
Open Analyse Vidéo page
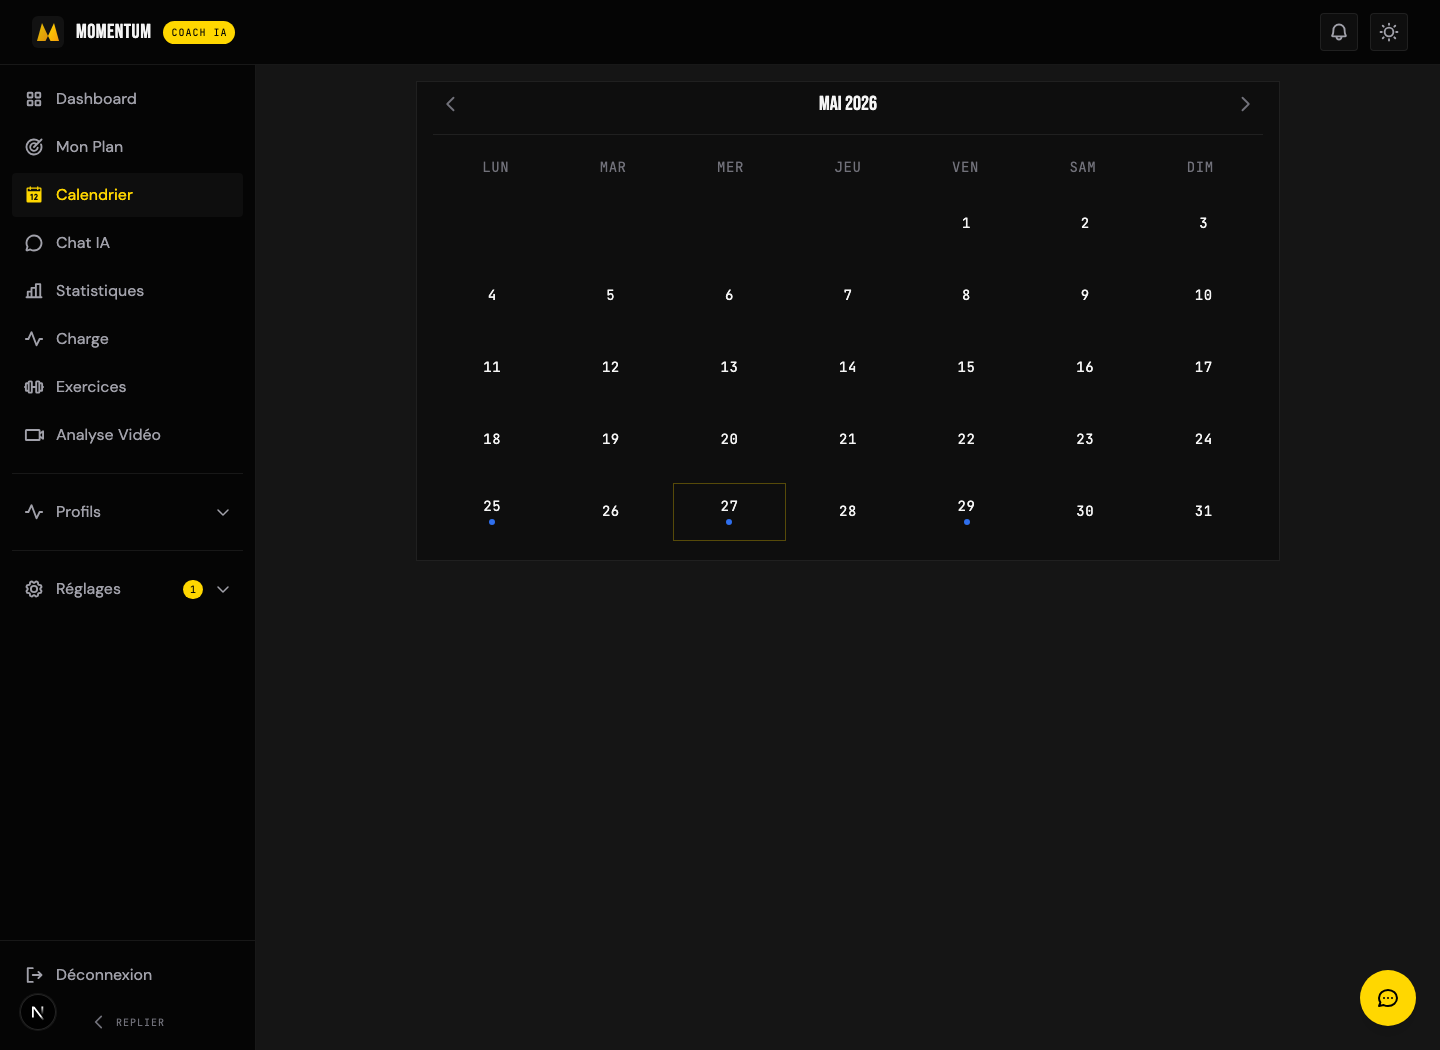tap(127, 435)
